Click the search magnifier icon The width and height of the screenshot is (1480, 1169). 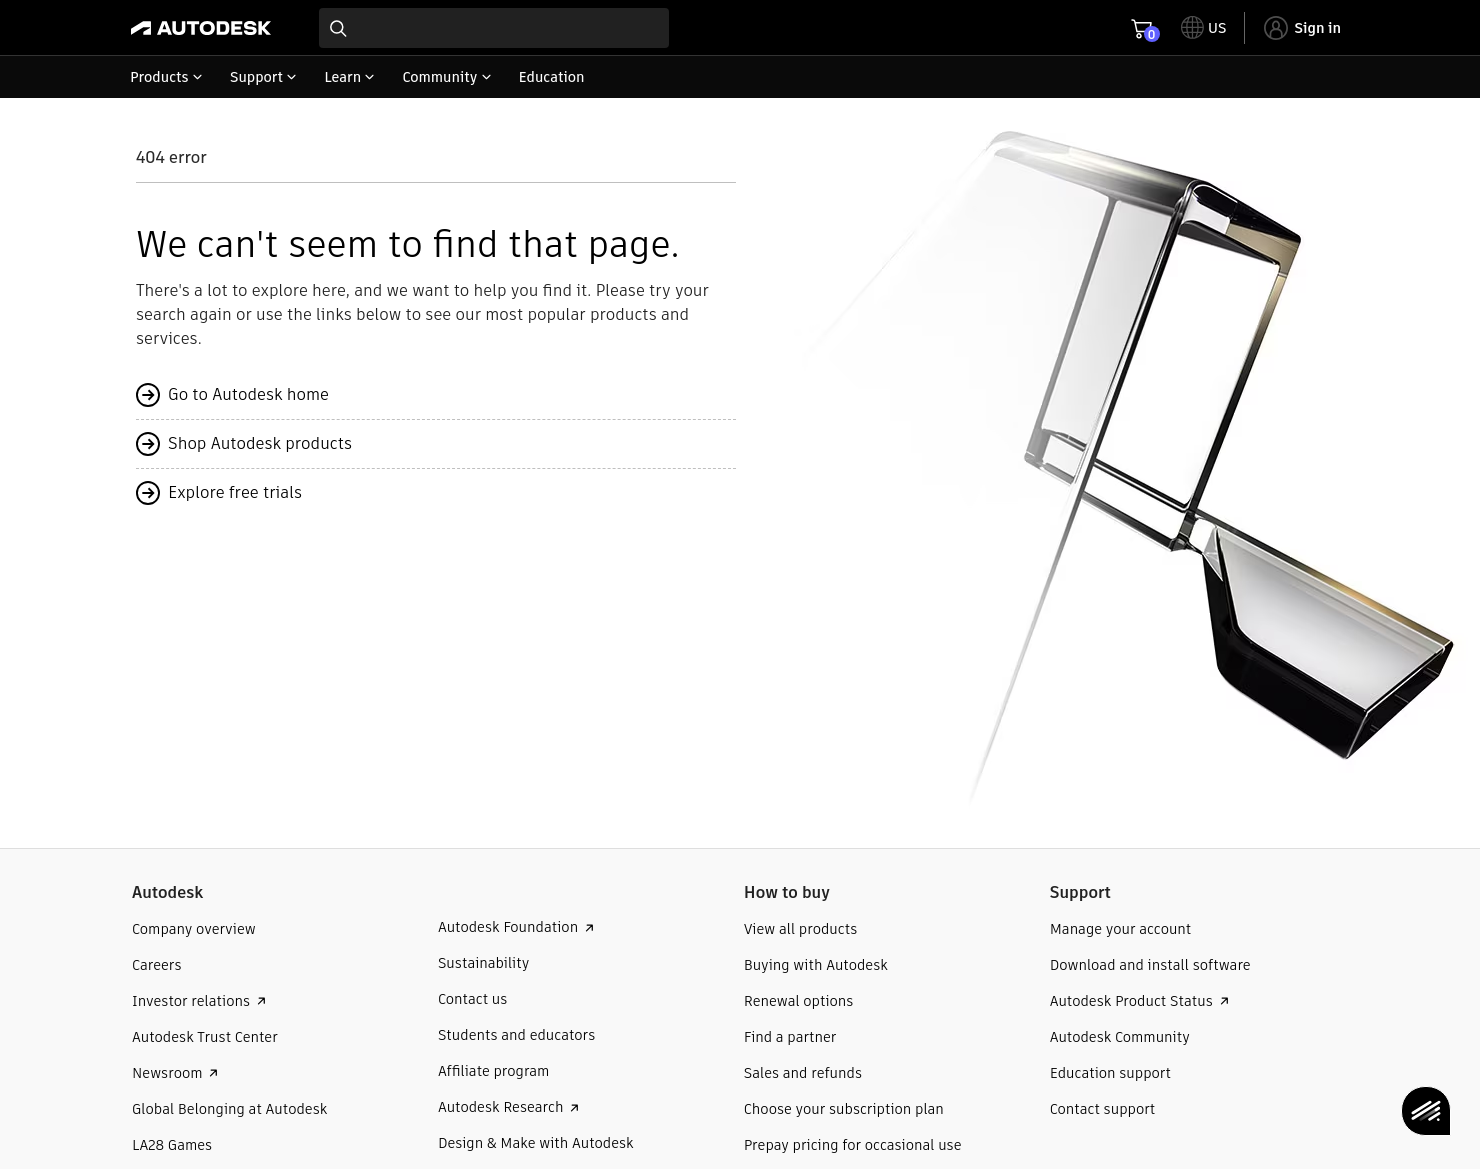[338, 28]
